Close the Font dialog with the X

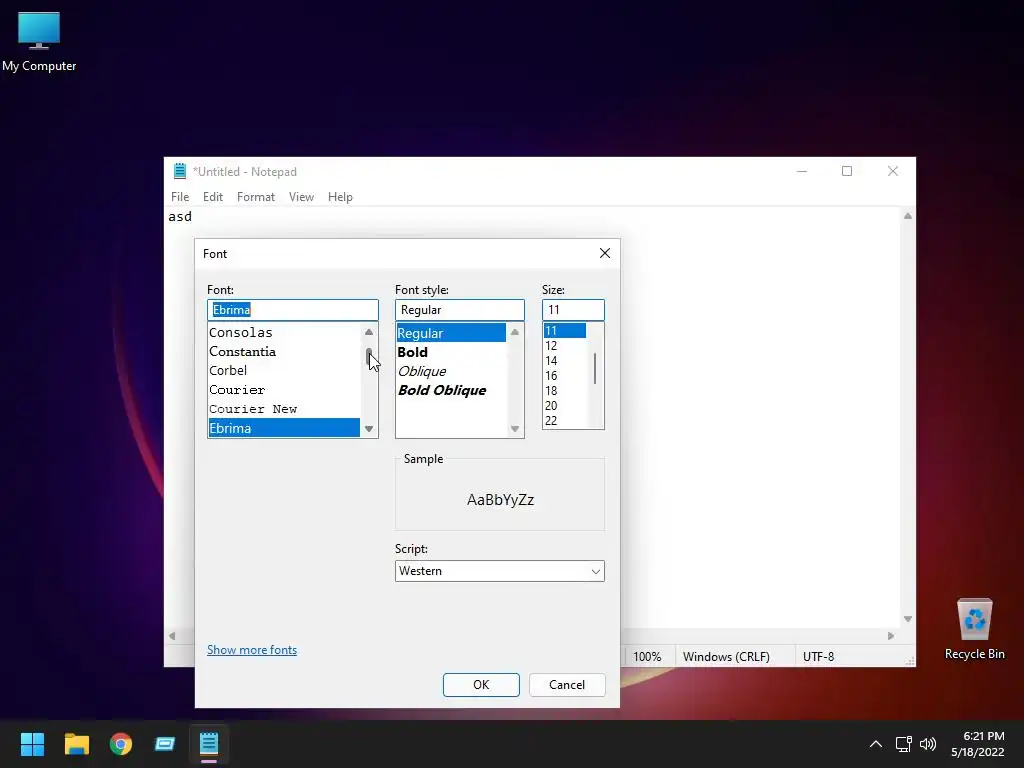[605, 253]
